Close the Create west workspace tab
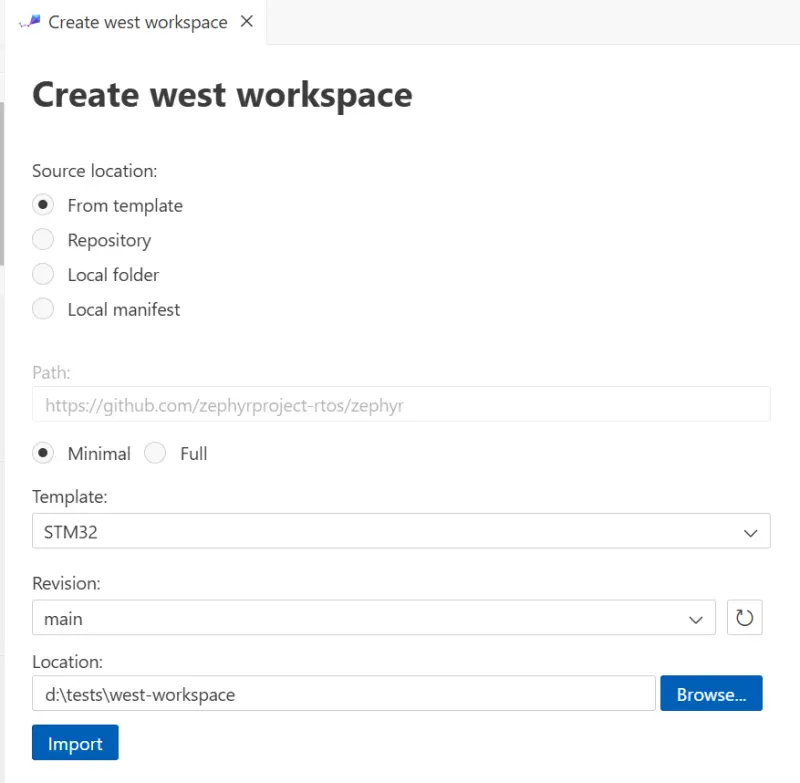 [247, 21]
